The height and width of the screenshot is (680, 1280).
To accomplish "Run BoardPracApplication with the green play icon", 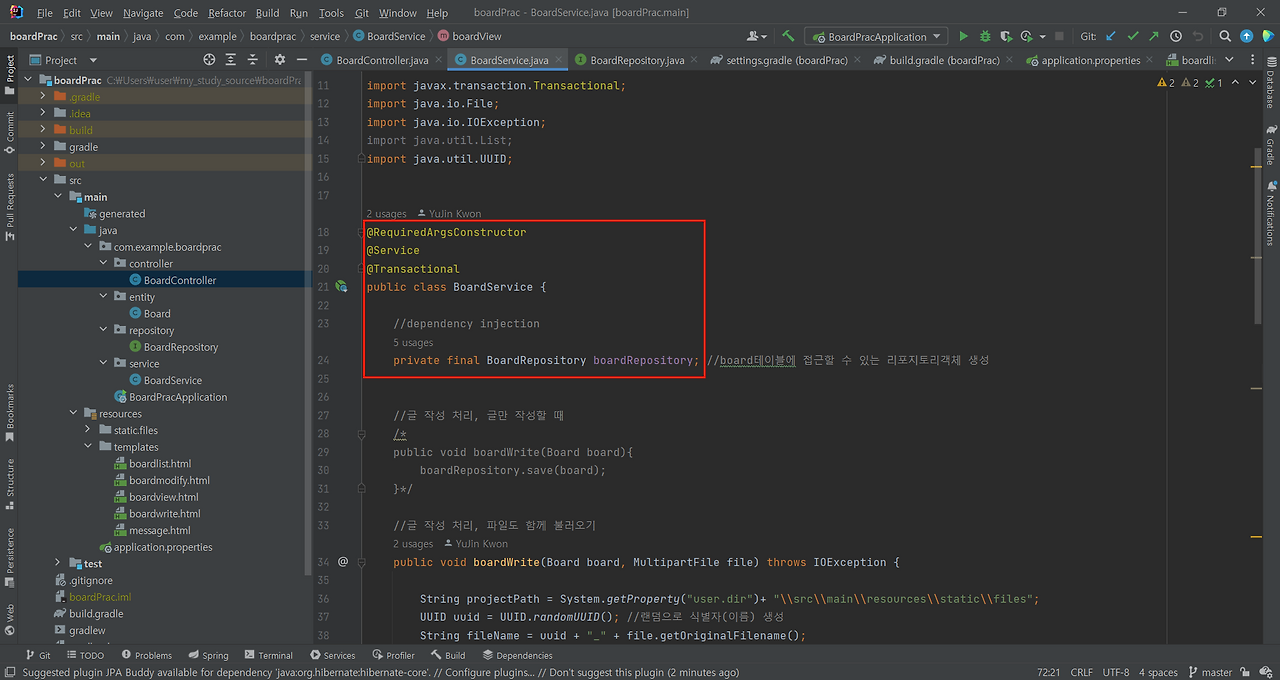I will click(963, 36).
